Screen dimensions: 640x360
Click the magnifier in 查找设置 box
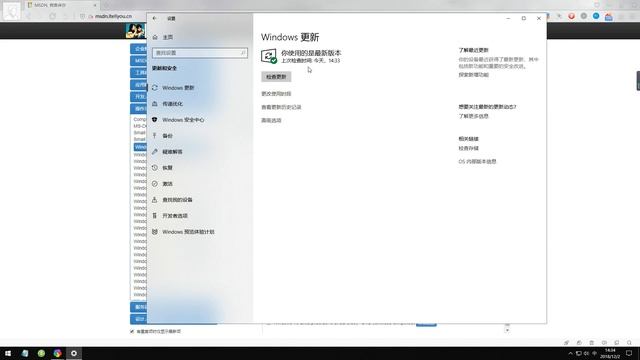(x=242, y=53)
